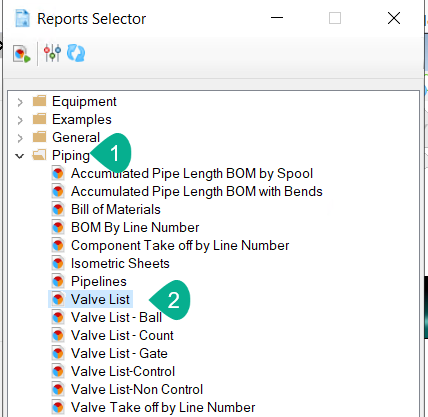
Task: Click the Bill of Materials report icon
Action: 58,209
